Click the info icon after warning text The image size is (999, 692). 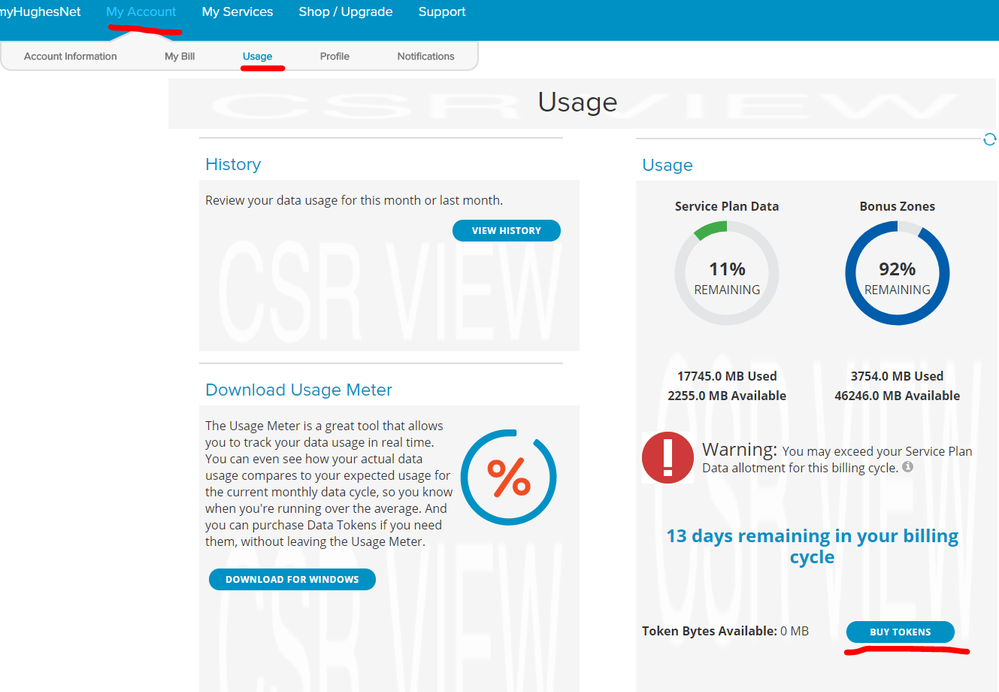908,467
